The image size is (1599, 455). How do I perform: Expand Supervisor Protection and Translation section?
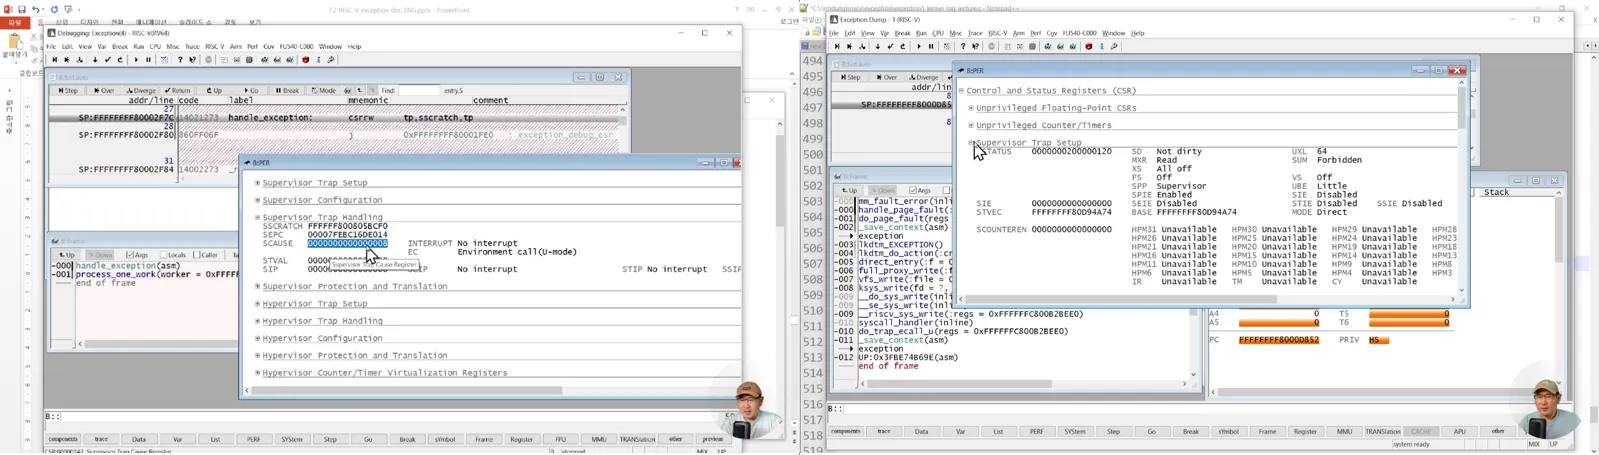tap(257, 286)
